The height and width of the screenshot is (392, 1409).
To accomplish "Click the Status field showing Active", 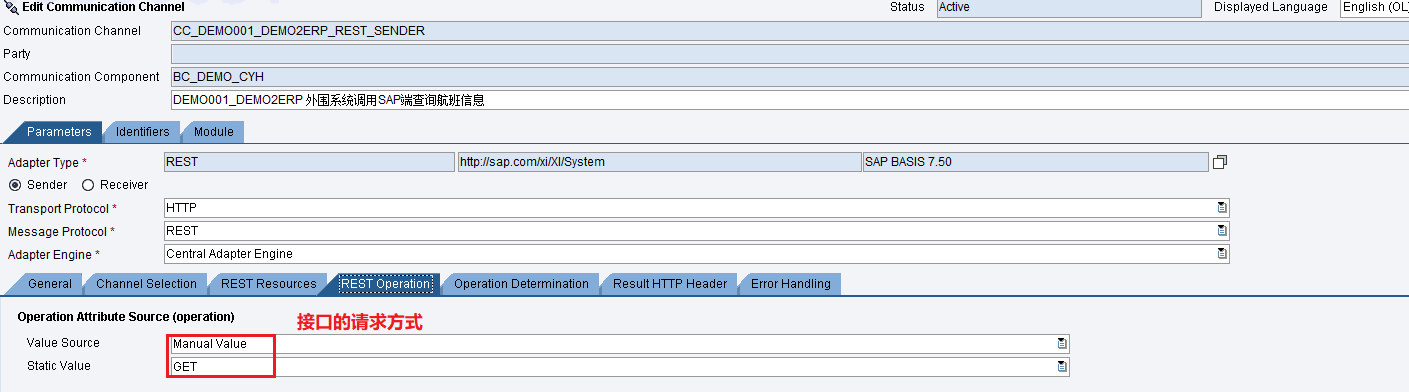I will point(1069,8).
